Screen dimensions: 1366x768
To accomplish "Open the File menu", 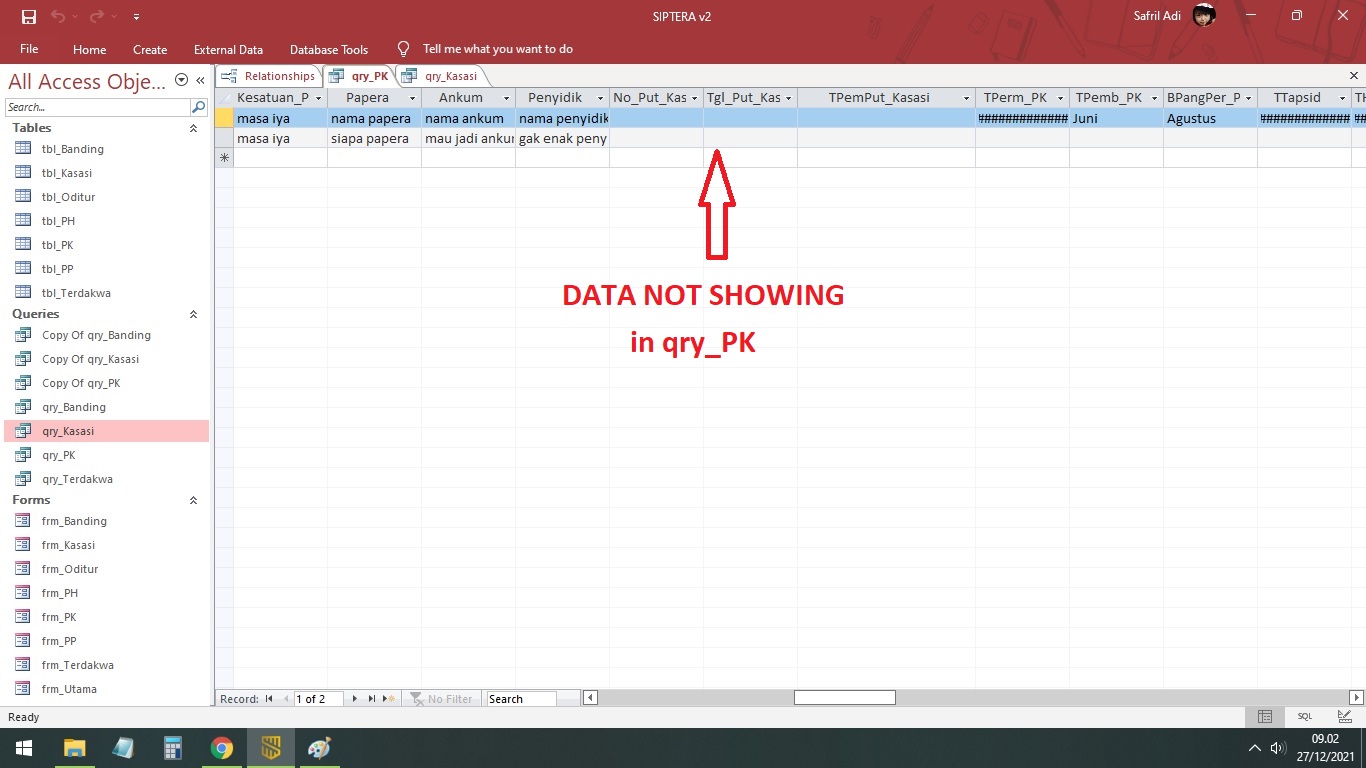I will point(29,49).
